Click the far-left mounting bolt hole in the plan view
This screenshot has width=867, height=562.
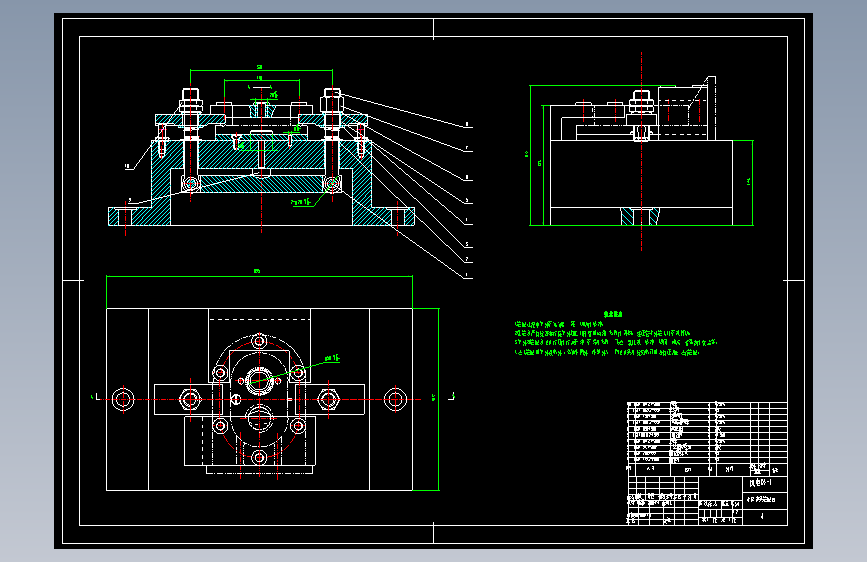point(123,399)
